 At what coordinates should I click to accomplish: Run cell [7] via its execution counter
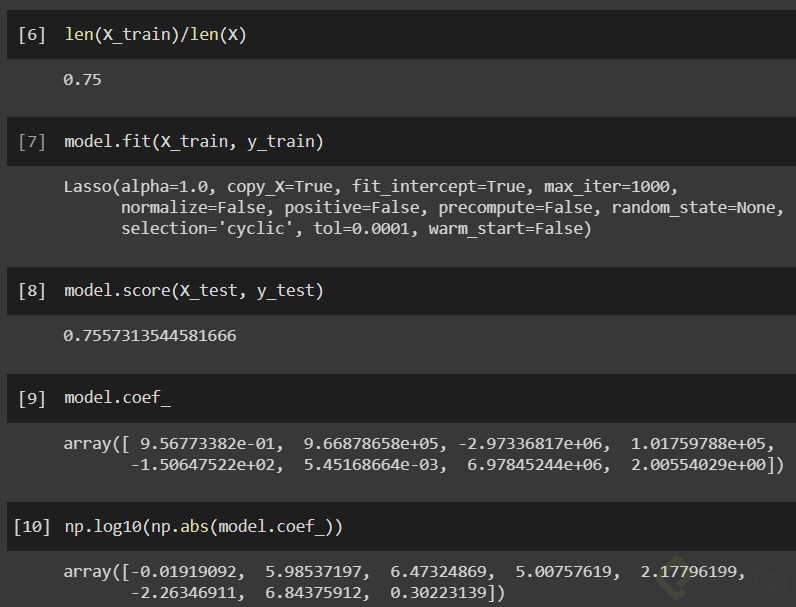point(32,142)
